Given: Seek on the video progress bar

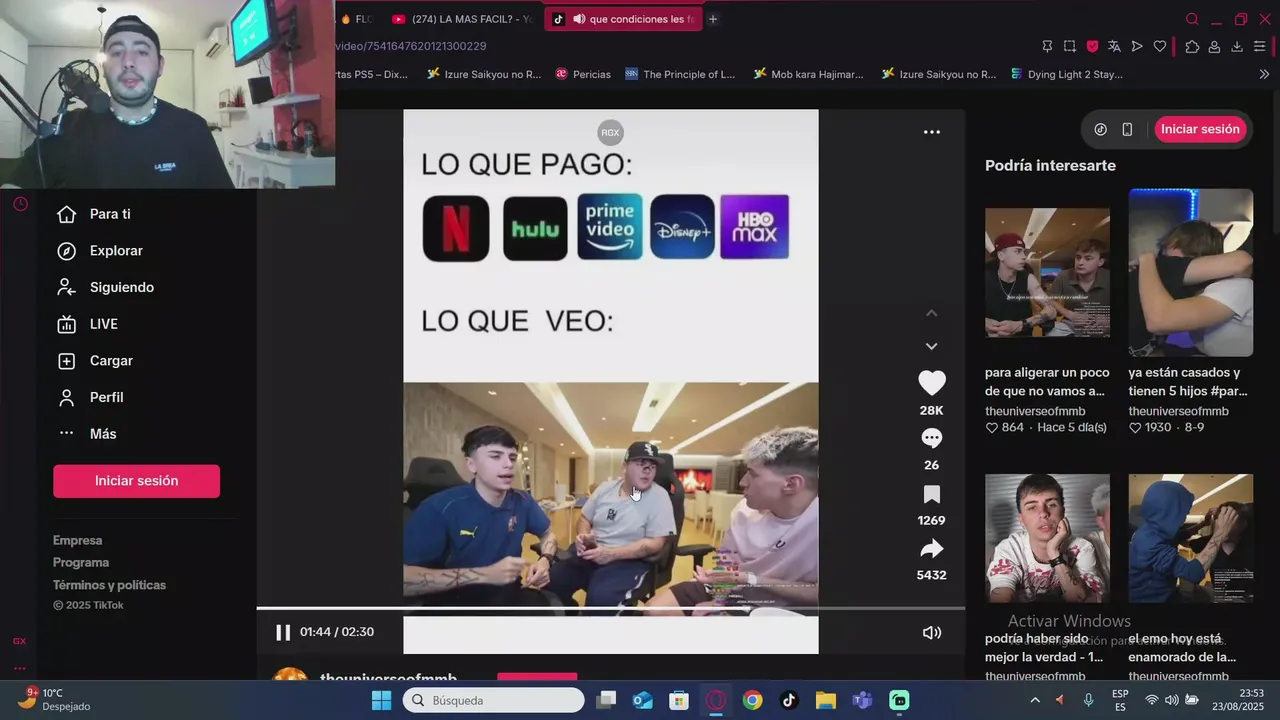Looking at the screenshot, I should 610,608.
